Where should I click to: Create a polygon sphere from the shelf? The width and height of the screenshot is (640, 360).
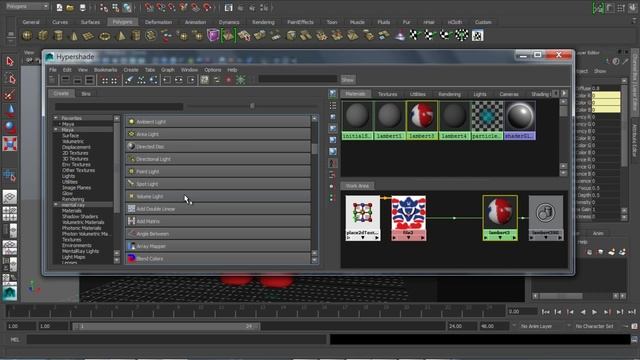27,36
